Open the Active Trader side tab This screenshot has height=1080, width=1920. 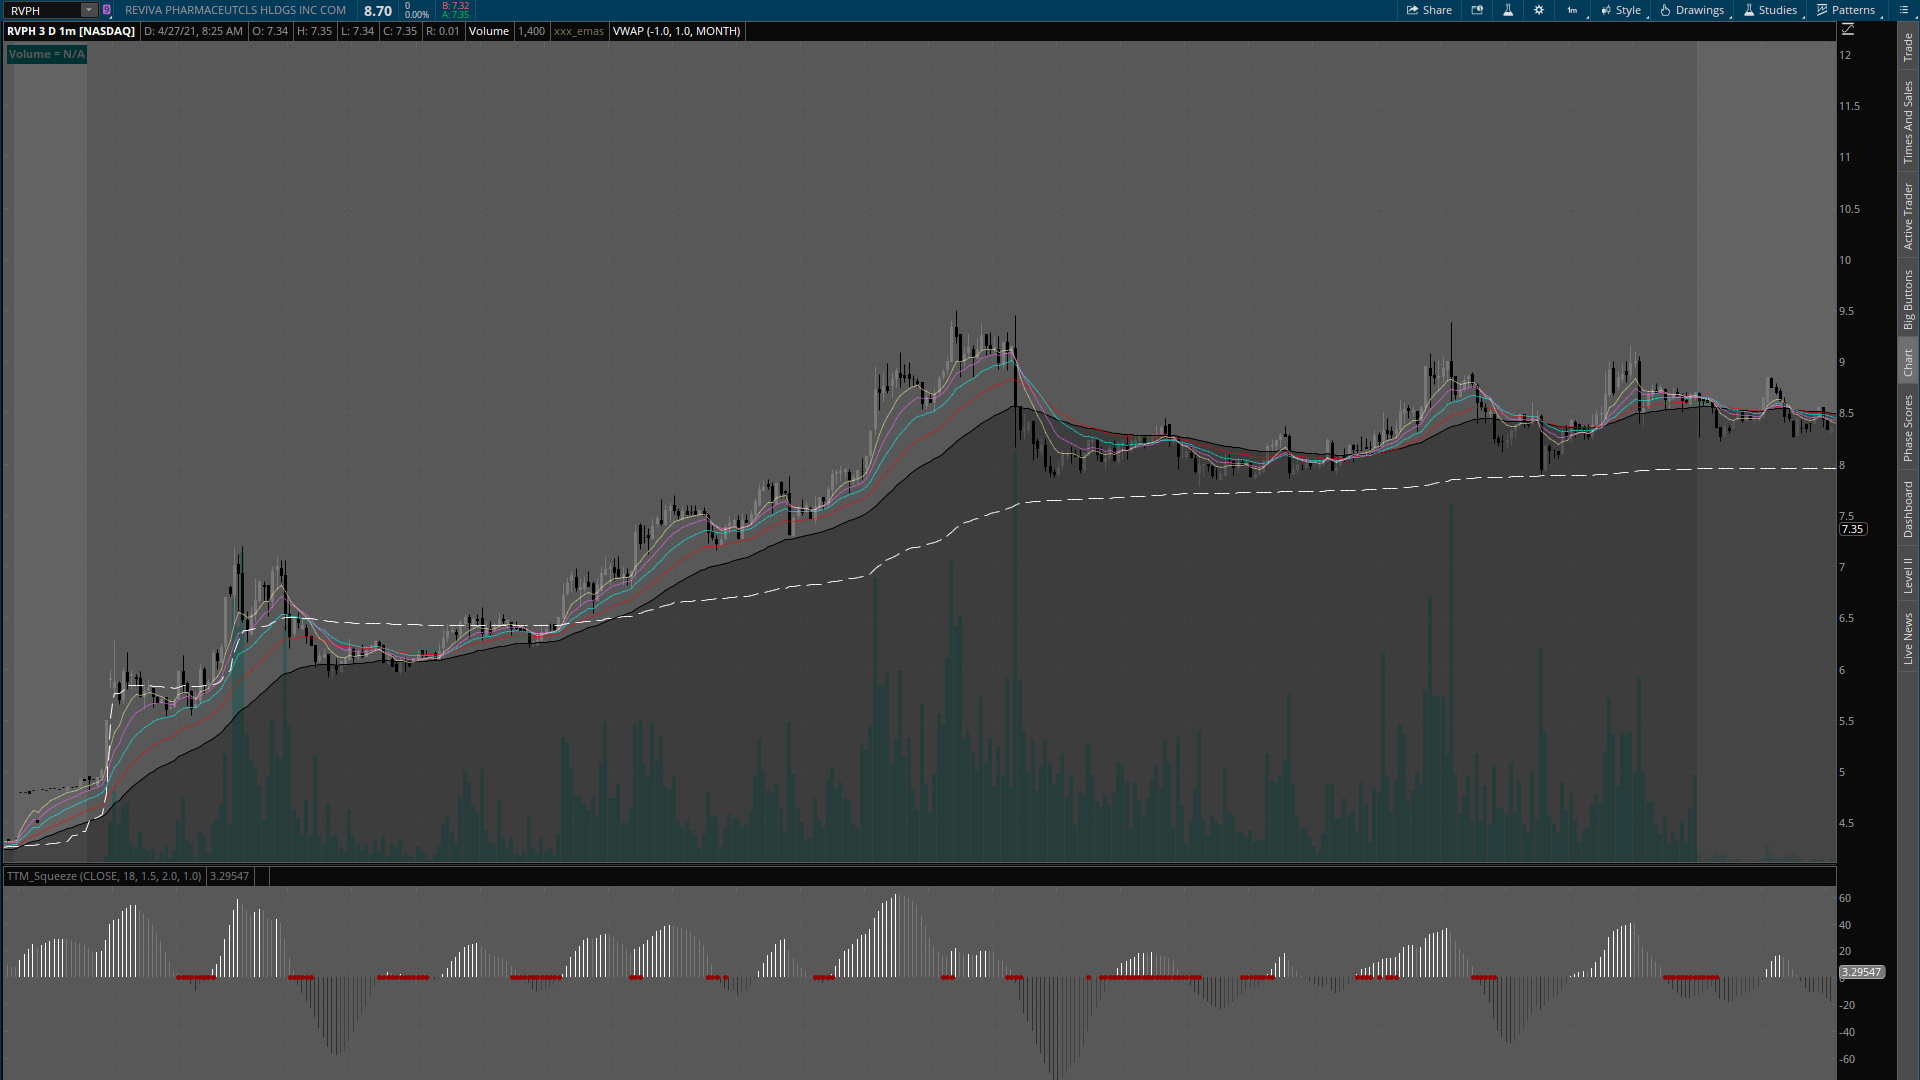(x=1908, y=216)
